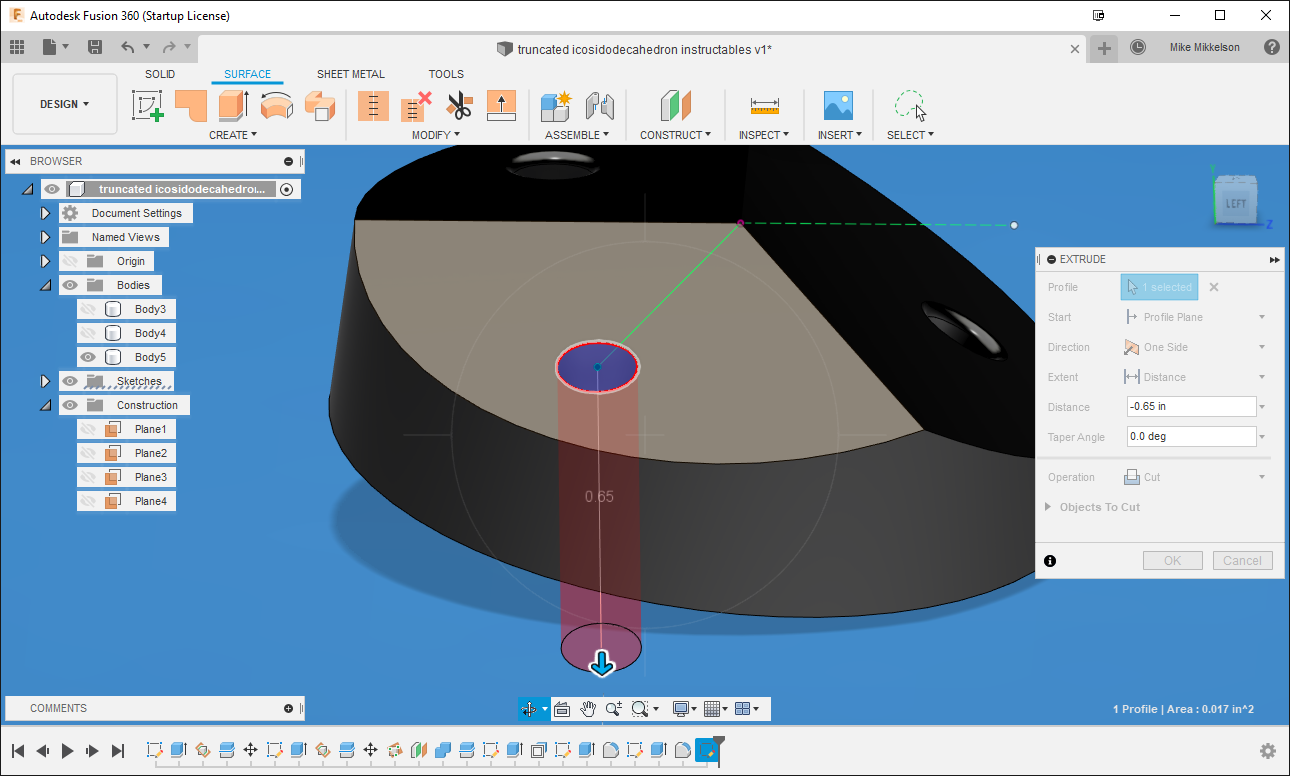The height and width of the screenshot is (776, 1290).
Task: Cancel the Extrude operation
Action: [x=1242, y=560]
